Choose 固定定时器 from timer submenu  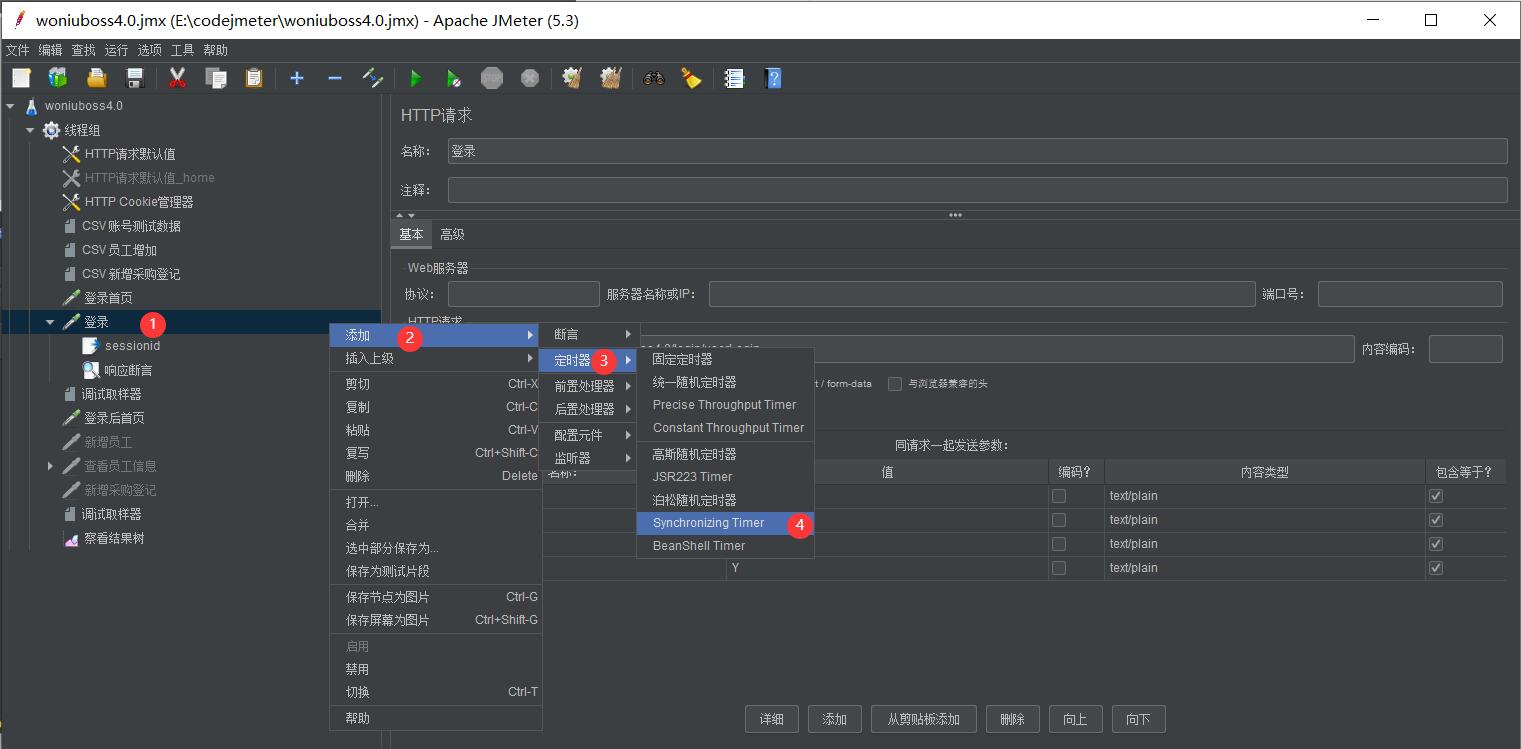tap(725, 359)
